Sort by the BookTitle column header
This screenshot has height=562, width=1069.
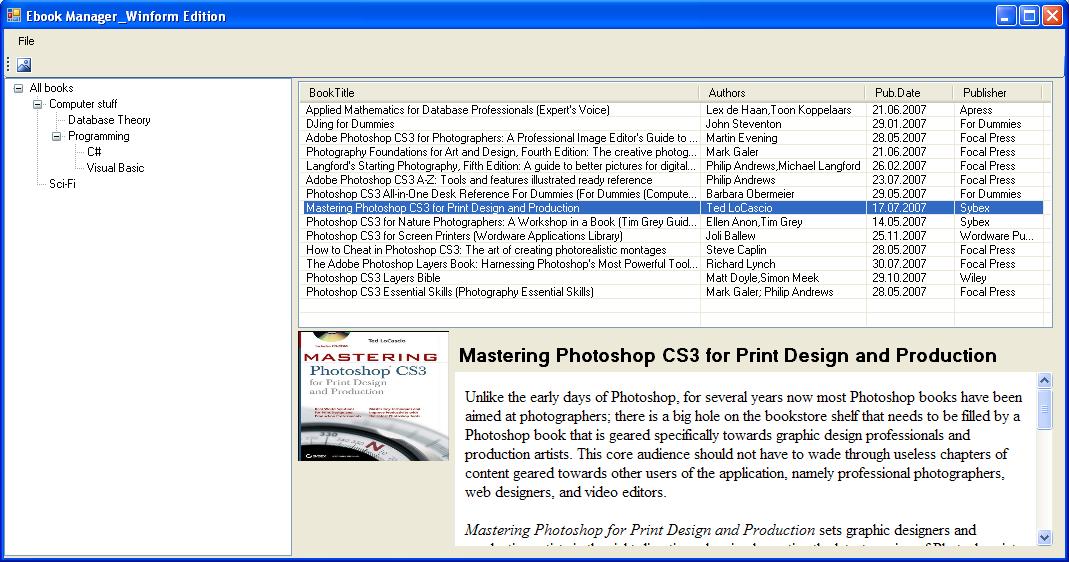(499, 93)
